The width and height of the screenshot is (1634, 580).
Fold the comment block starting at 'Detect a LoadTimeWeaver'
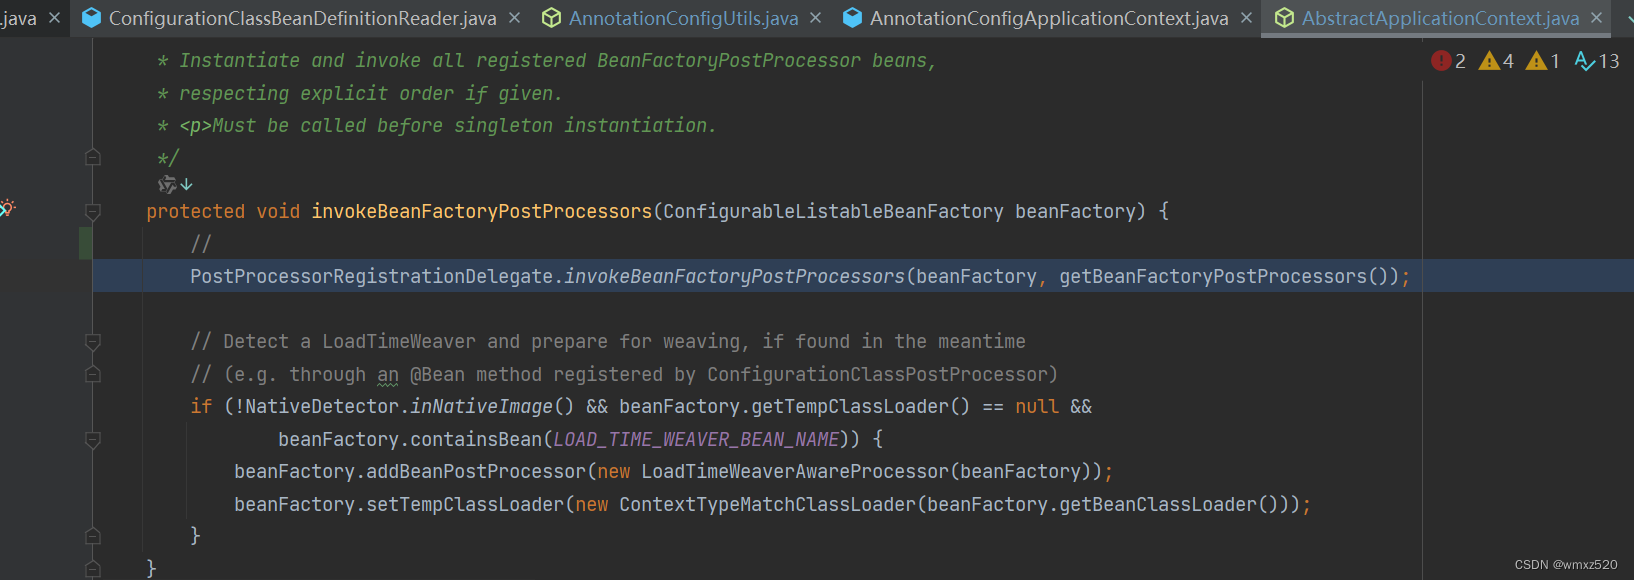(93, 341)
